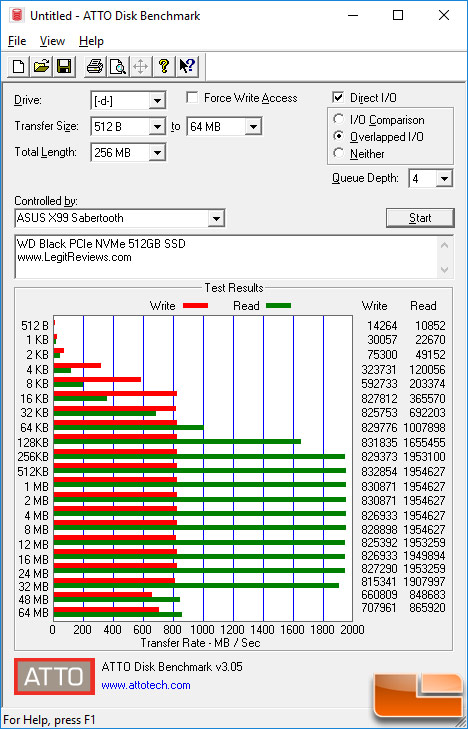
Task: Click the description box scroll down arrow
Action: pyautogui.click(x=445, y=270)
